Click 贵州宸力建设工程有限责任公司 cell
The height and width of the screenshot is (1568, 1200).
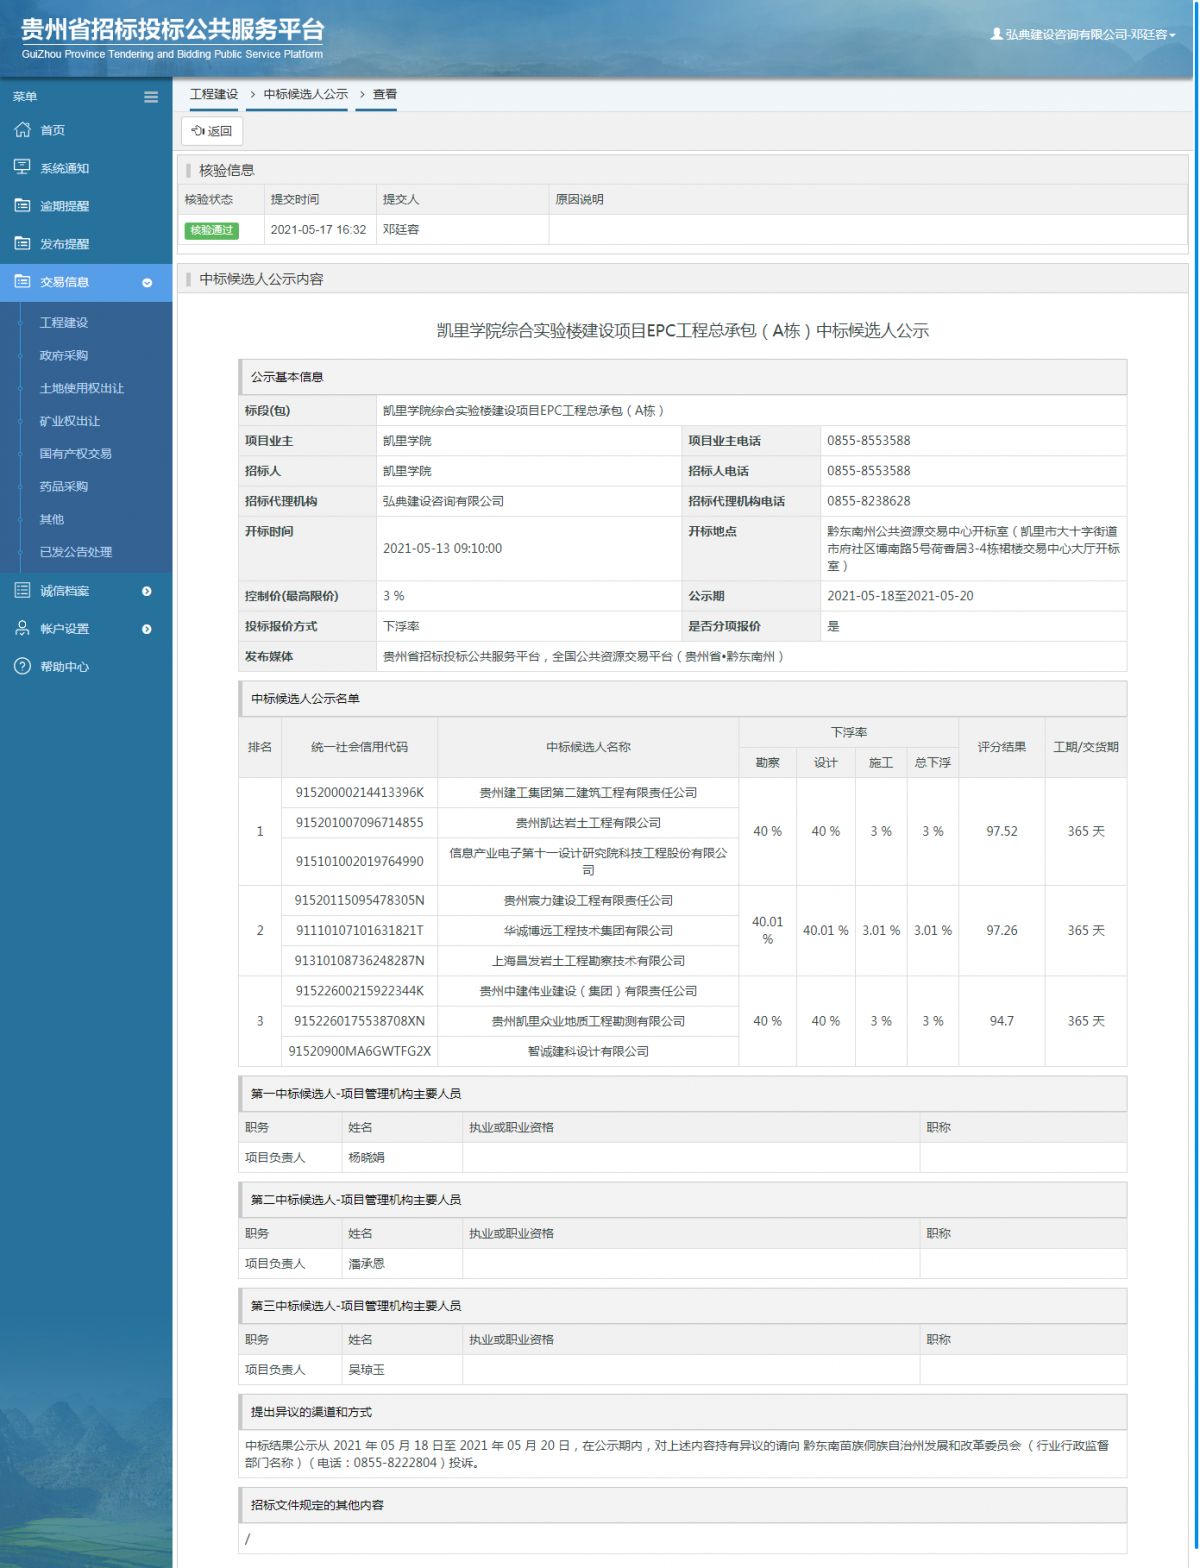click(588, 901)
